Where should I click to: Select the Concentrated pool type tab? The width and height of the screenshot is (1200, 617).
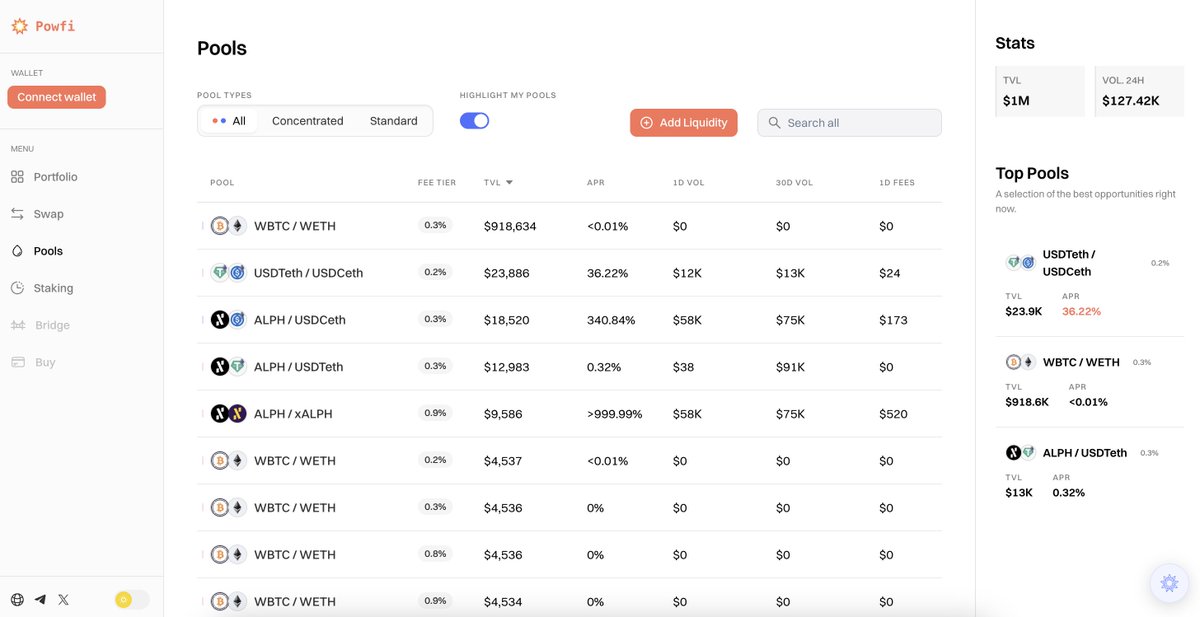(307, 121)
